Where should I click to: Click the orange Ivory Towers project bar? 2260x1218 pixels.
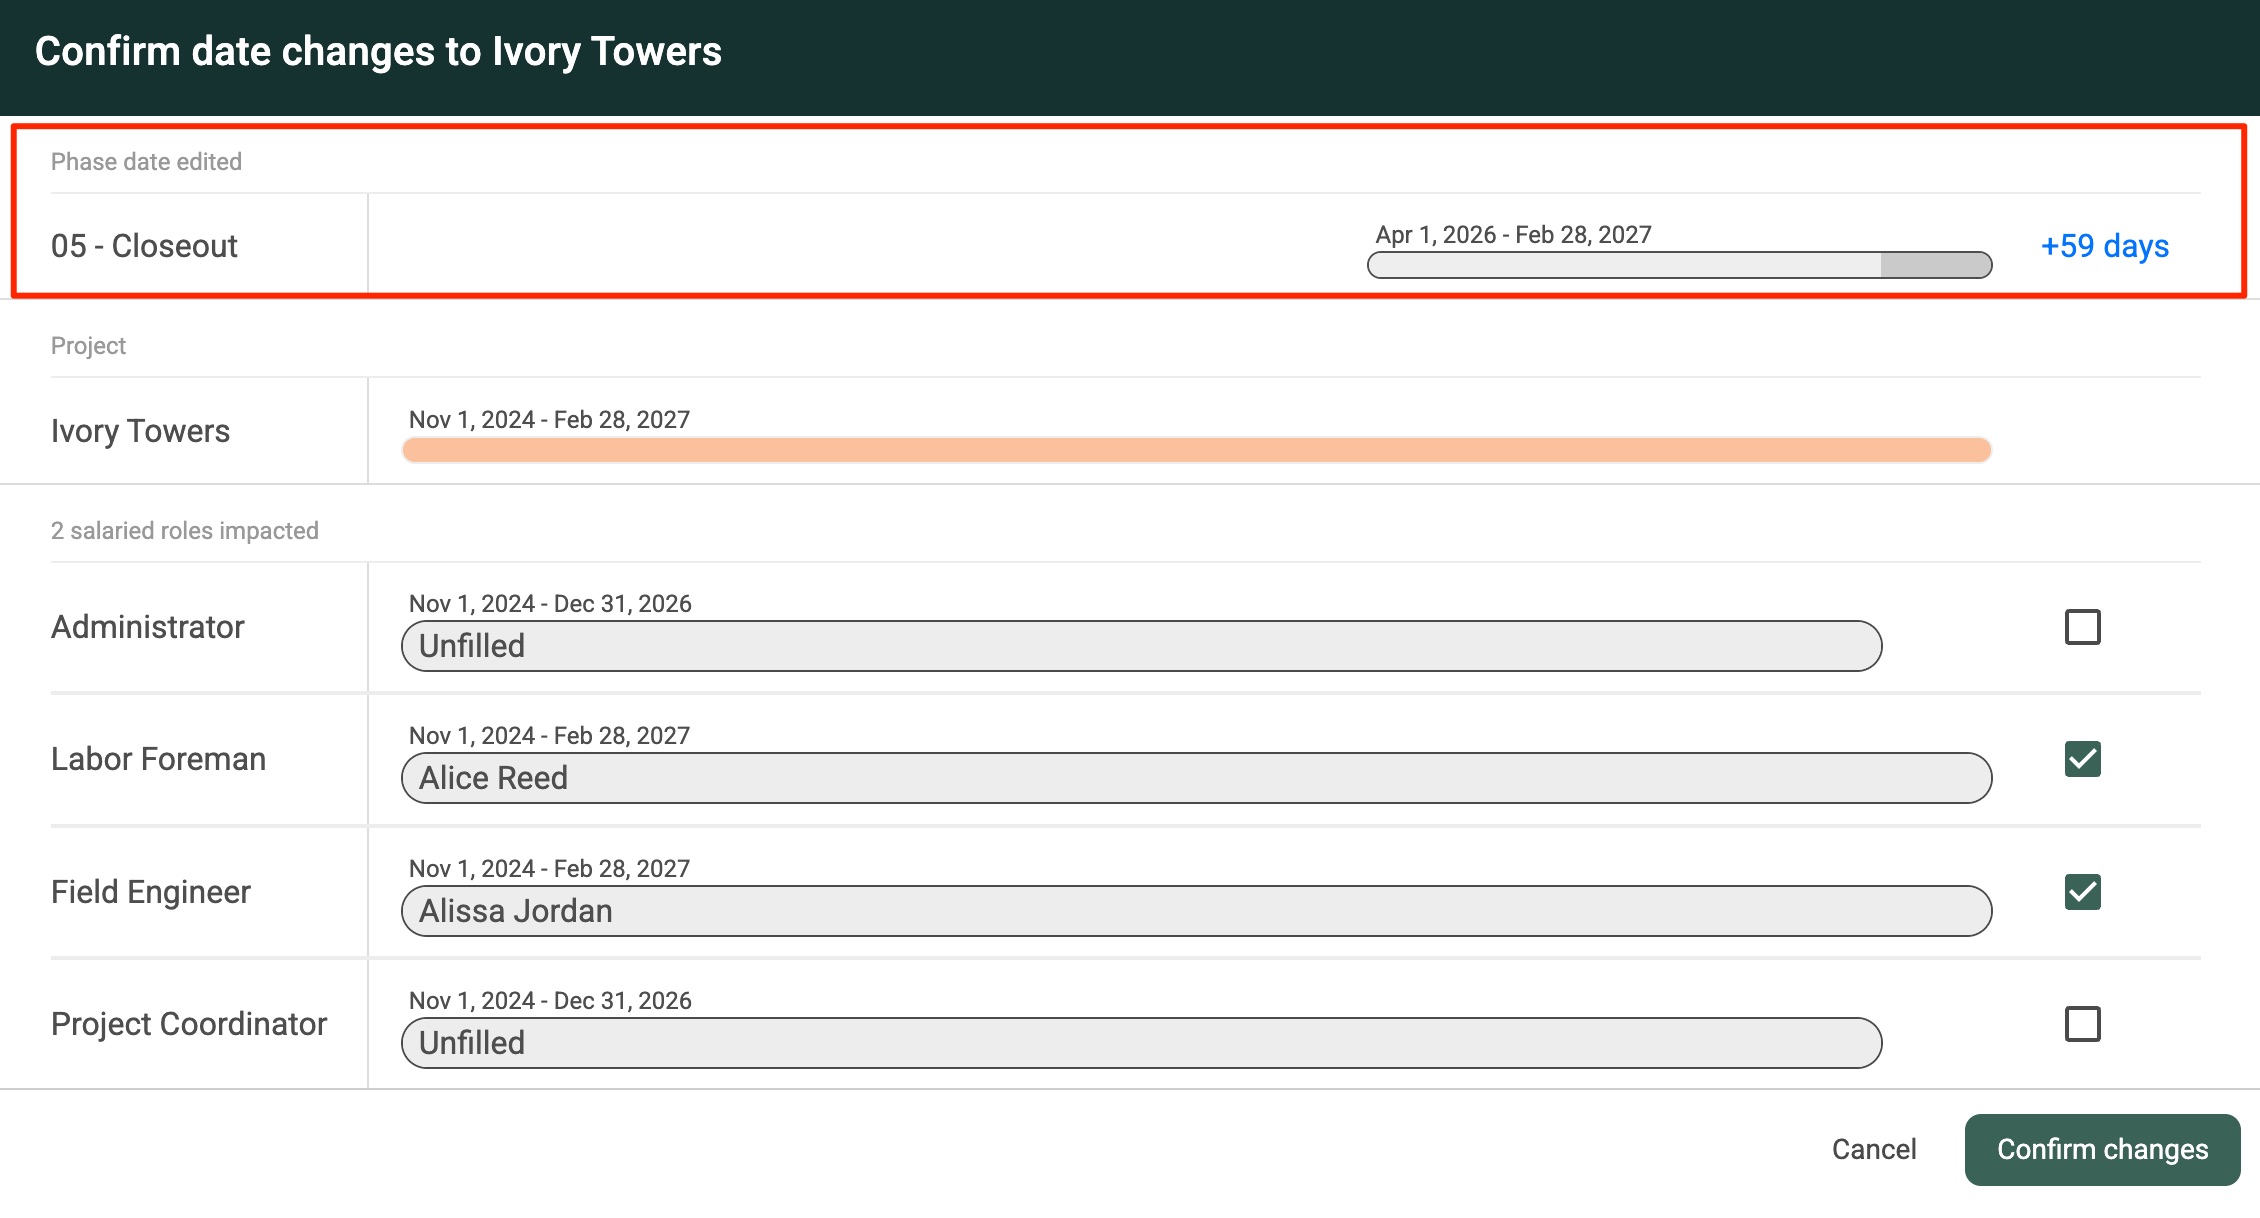coord(1196,450)
